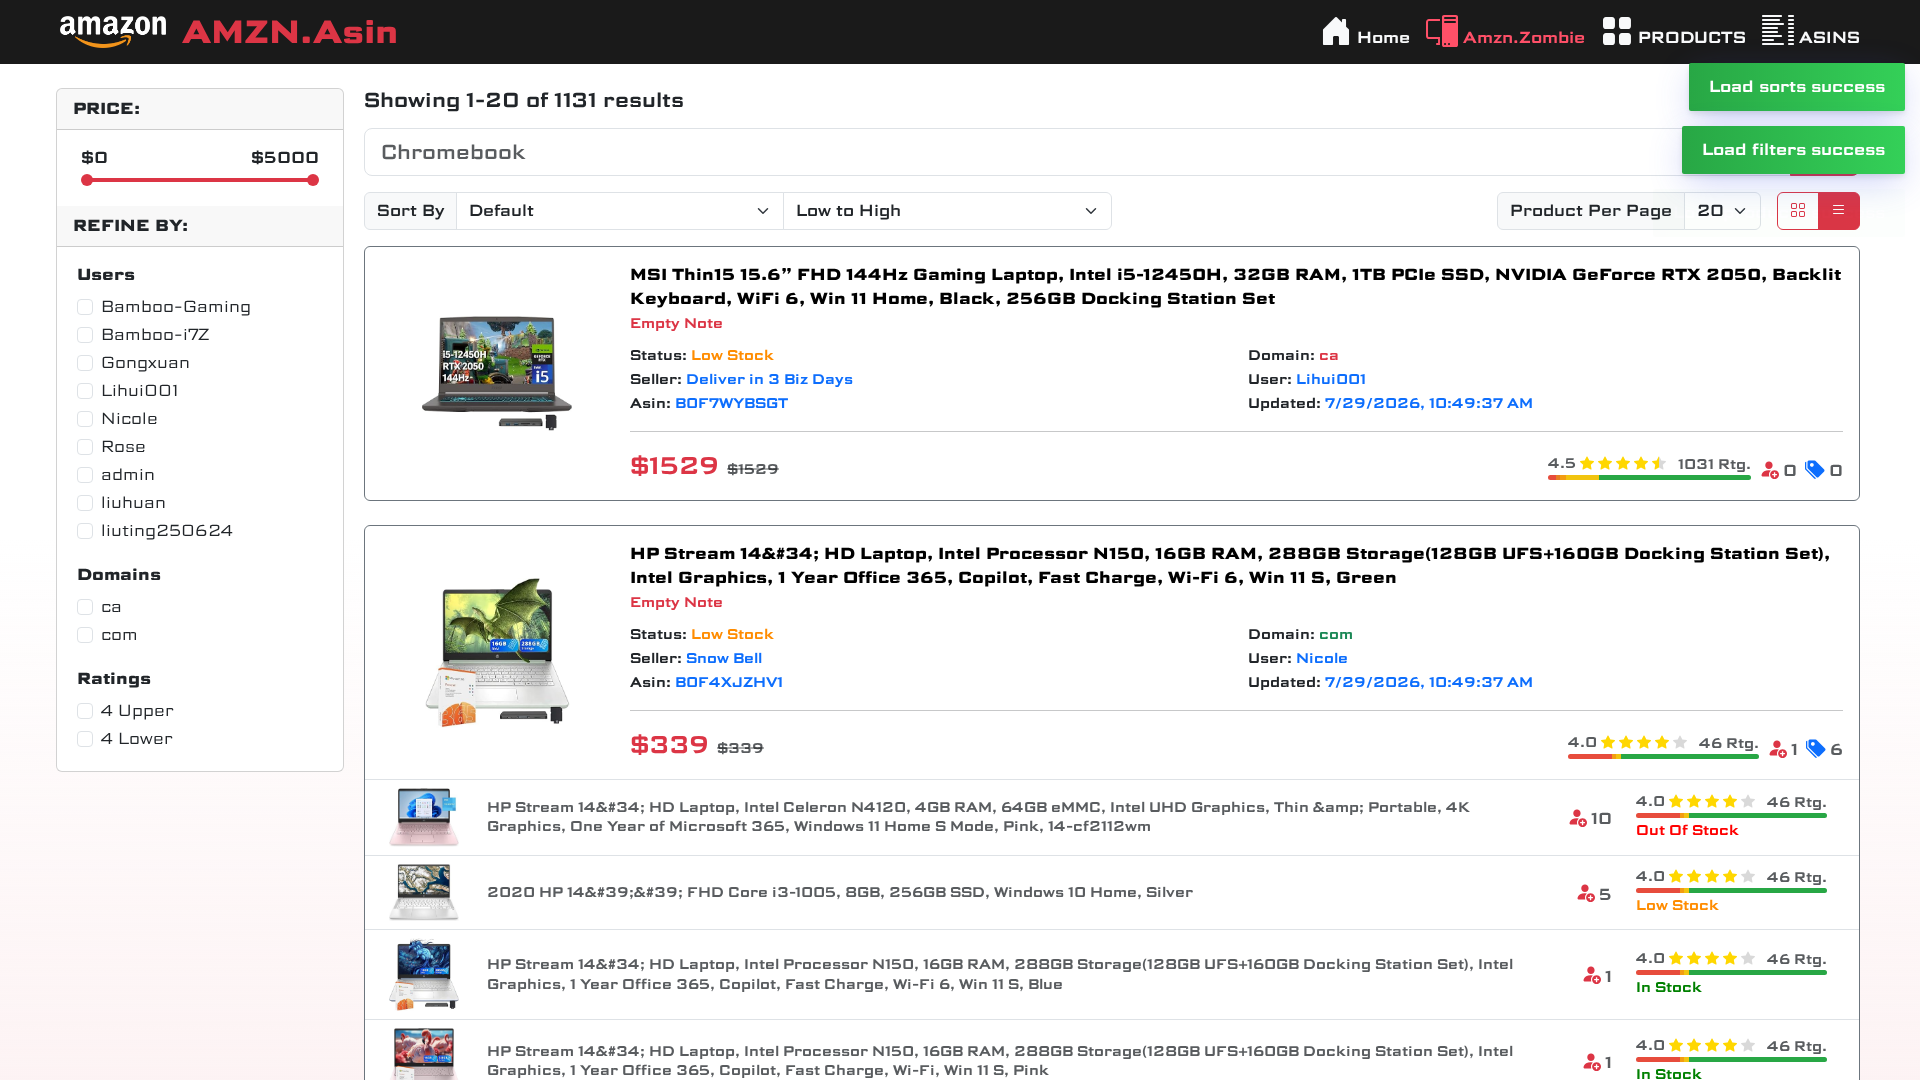Click user icon on HP Stream Pink Celeron row
This screenshot has height=1080, width=1920.
click(x=1578, y=818)
